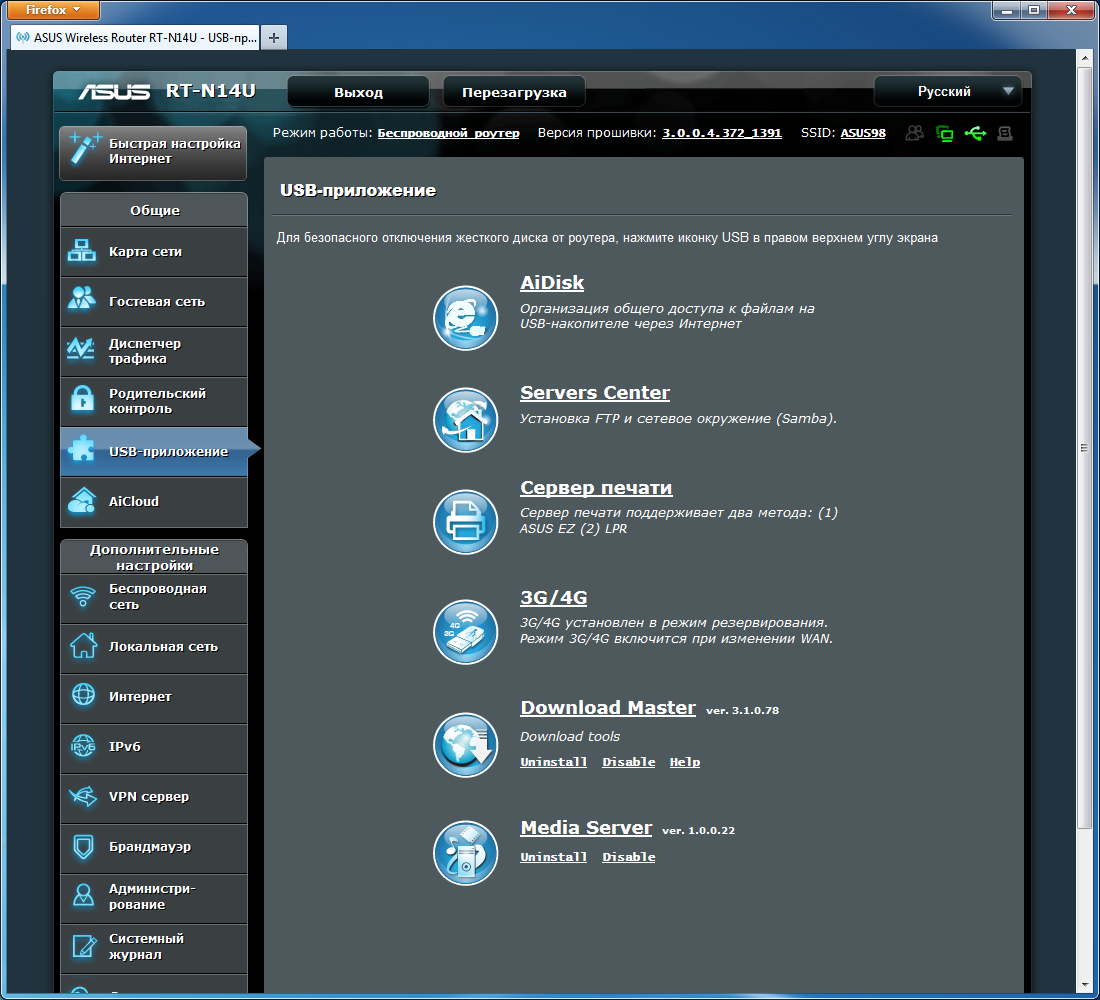Click the Servers Center house icon
This screenshot has height=1000, width=1100.
[x=465, y=420]
